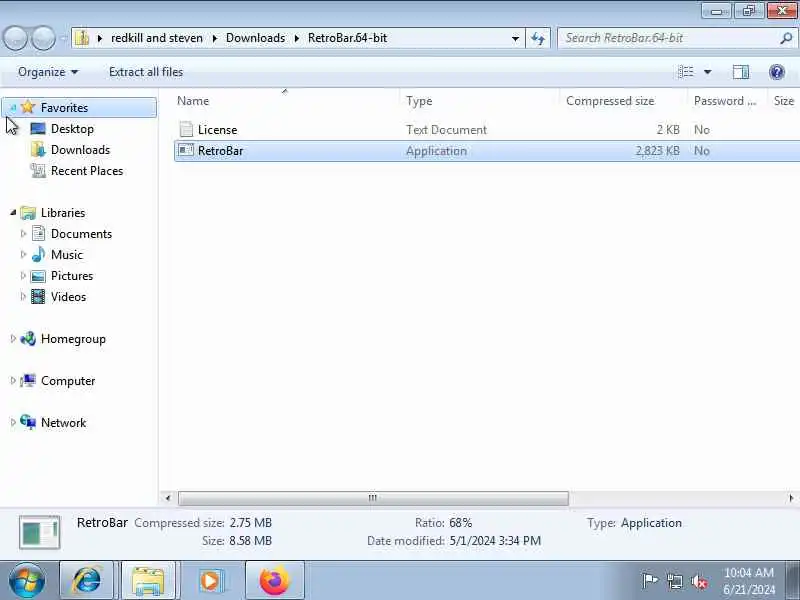The height and width of the screenshot is (600, 800).
Task: Click the horizontal scrollbar left arrow
Action: pyautogui.click(x=168, y=498)
